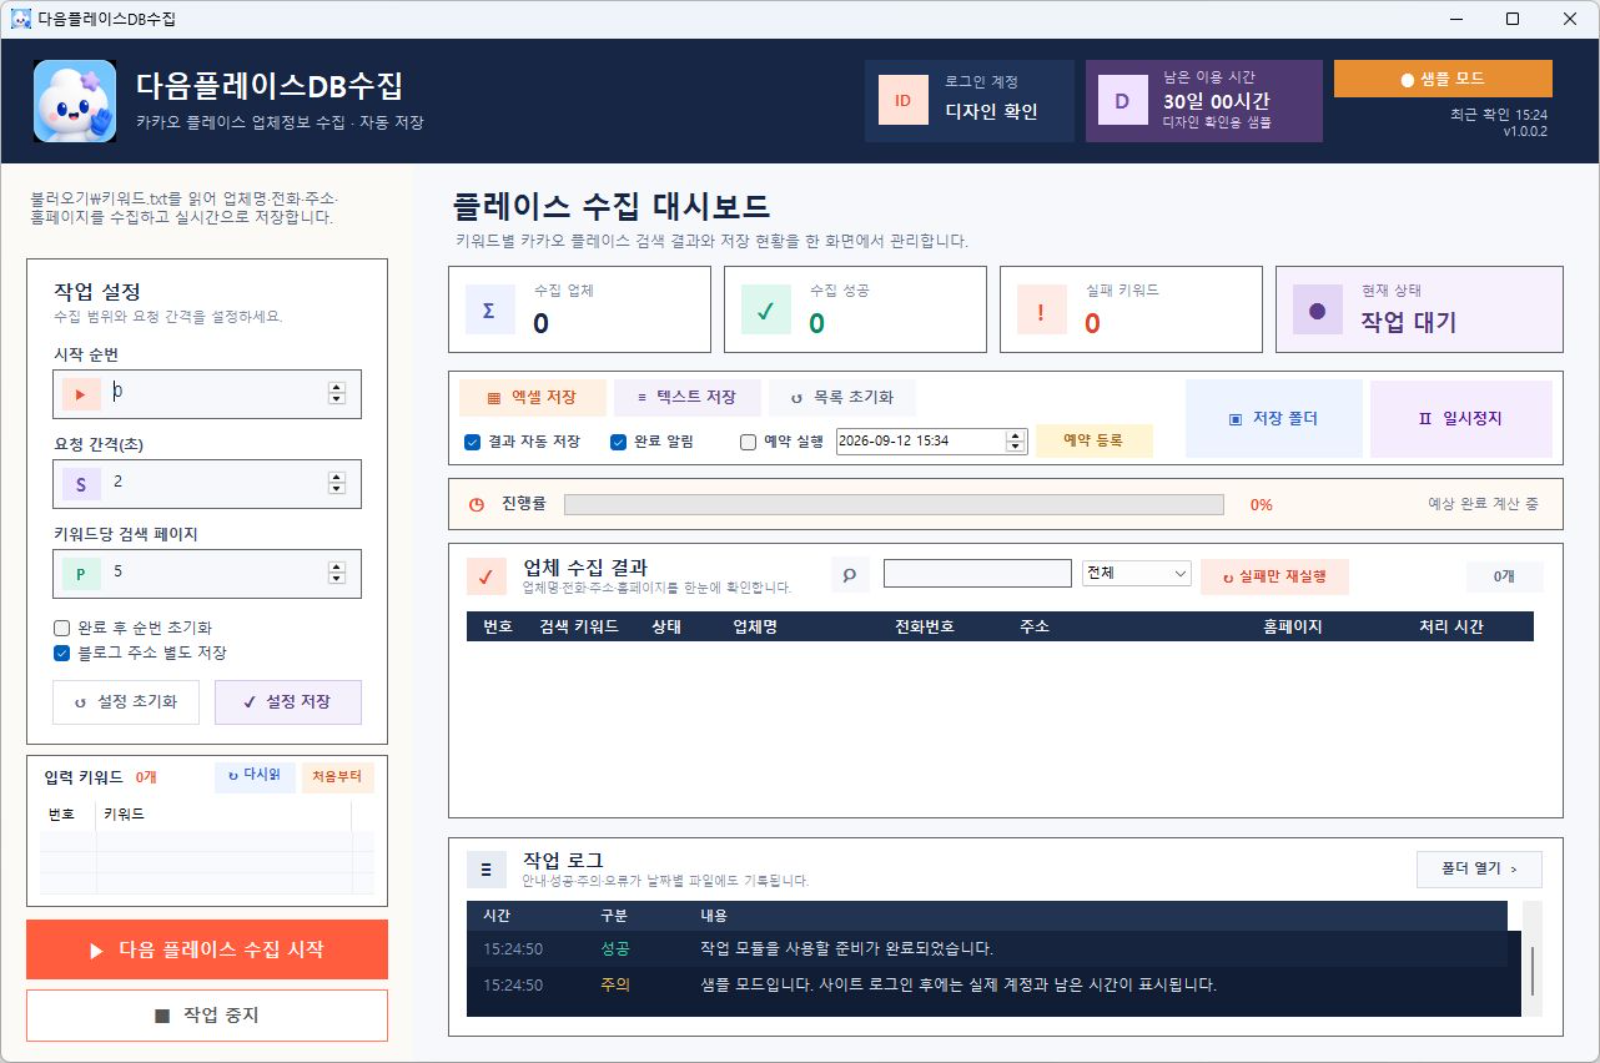The width and height of the screenshot is (1600, 1063).
Task: Click the 처리 시간 column header
Action: click(x=1451, y=626)
